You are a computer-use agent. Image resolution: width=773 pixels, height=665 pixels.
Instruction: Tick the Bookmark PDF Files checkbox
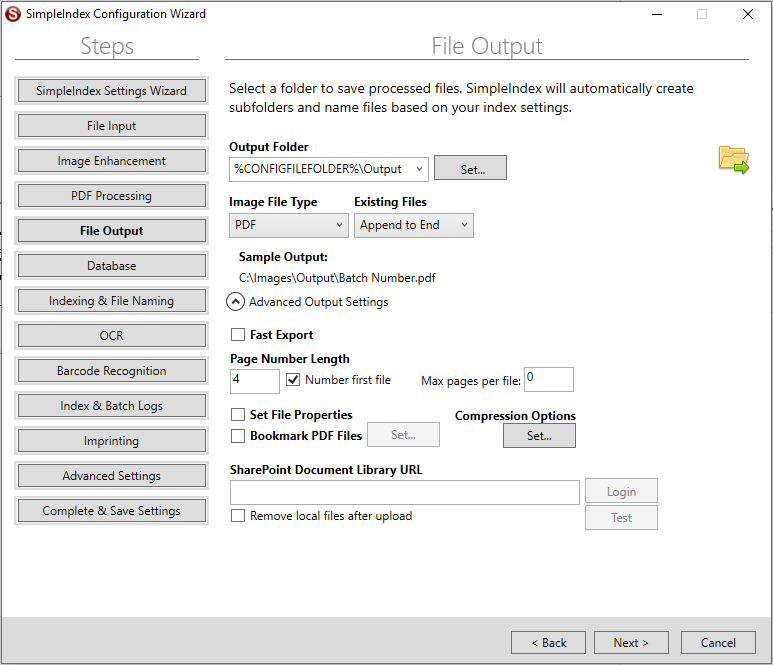pos(238,436)
